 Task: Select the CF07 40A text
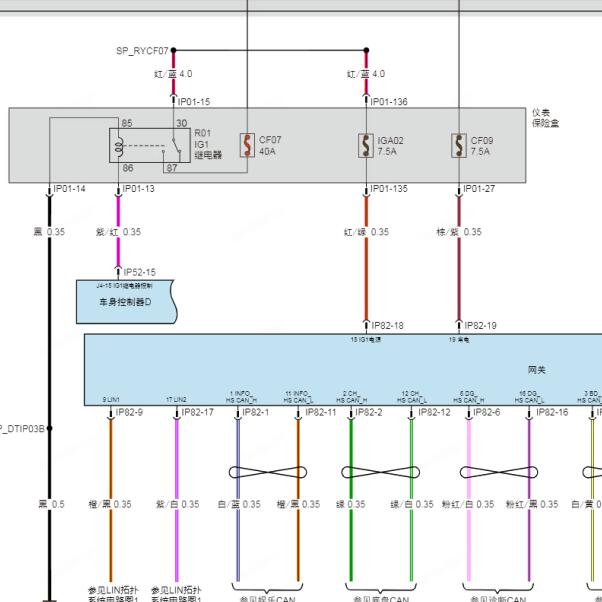point(270,146)
